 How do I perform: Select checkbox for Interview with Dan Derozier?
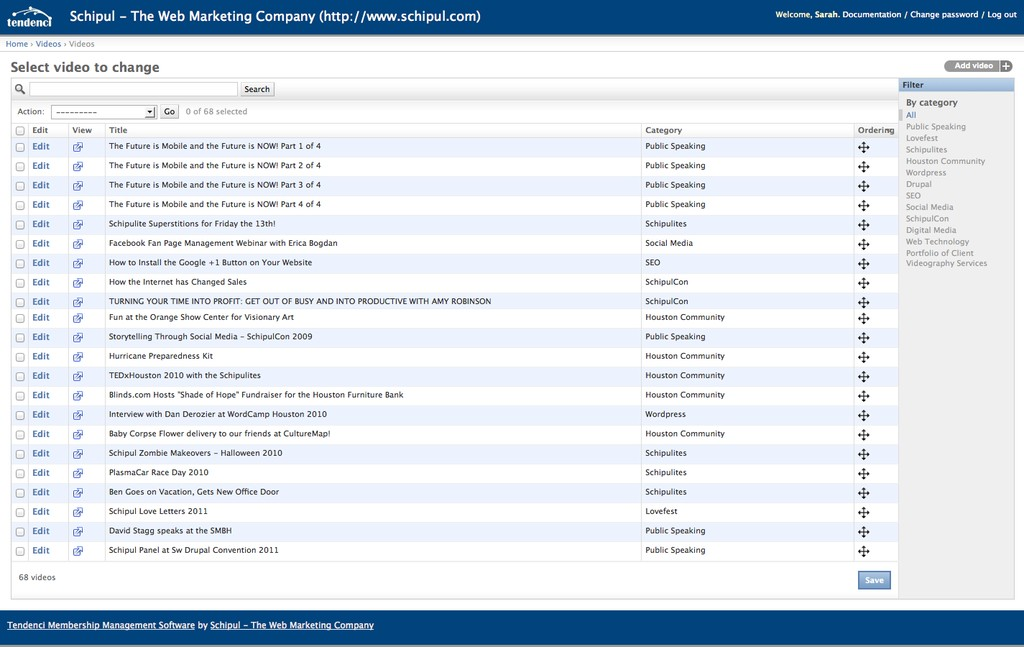pyautogui.click(x=20, y=415)
